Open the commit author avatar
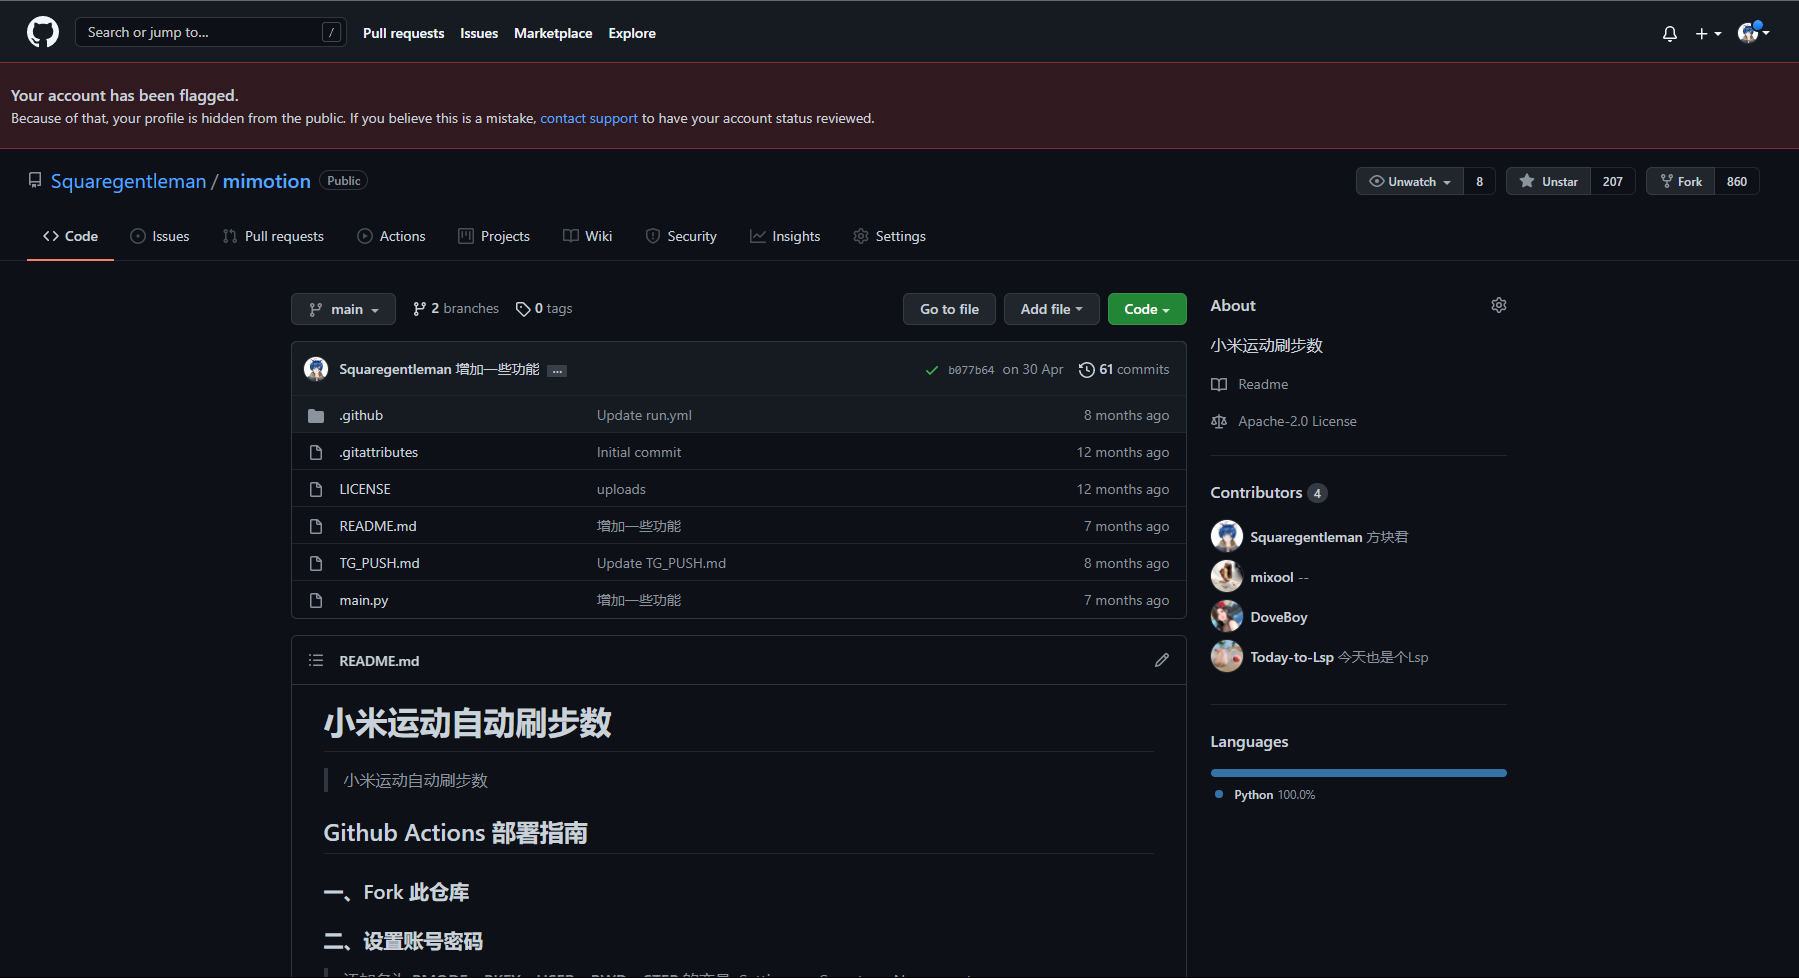This screenshot has height=978, width=1799. pos(316,369)
